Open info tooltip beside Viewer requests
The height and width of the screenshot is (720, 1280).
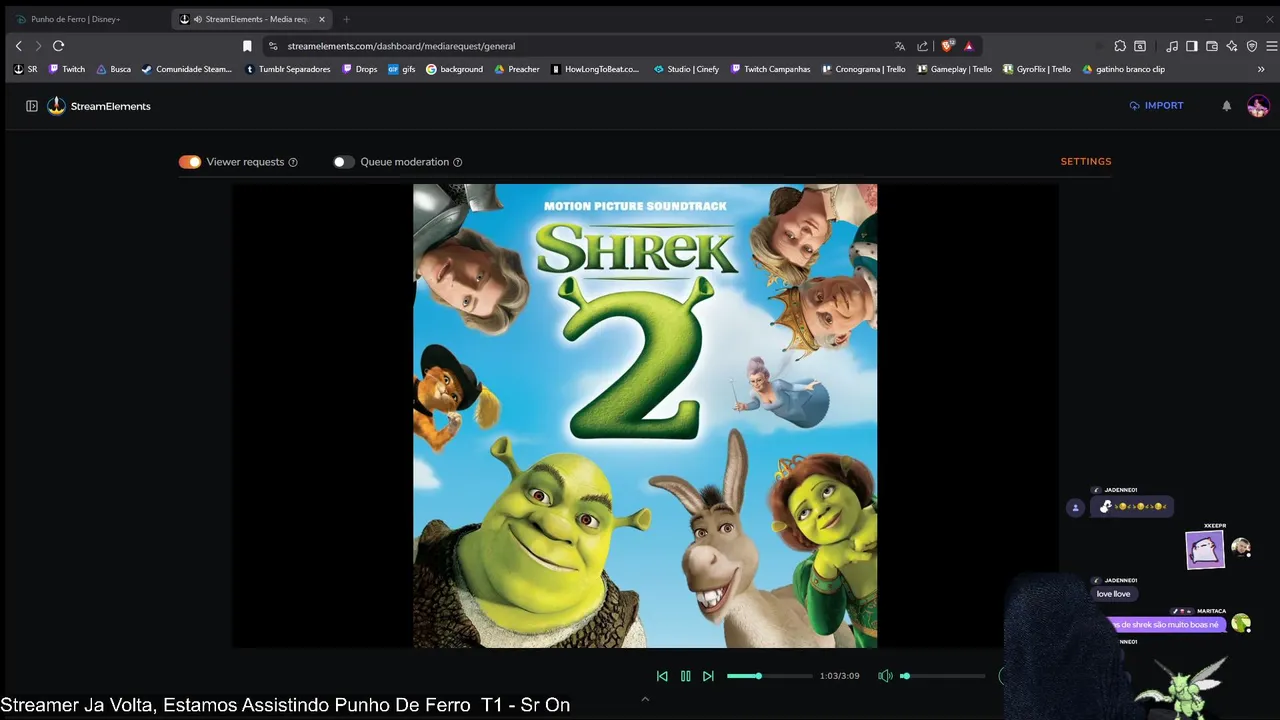293,162
